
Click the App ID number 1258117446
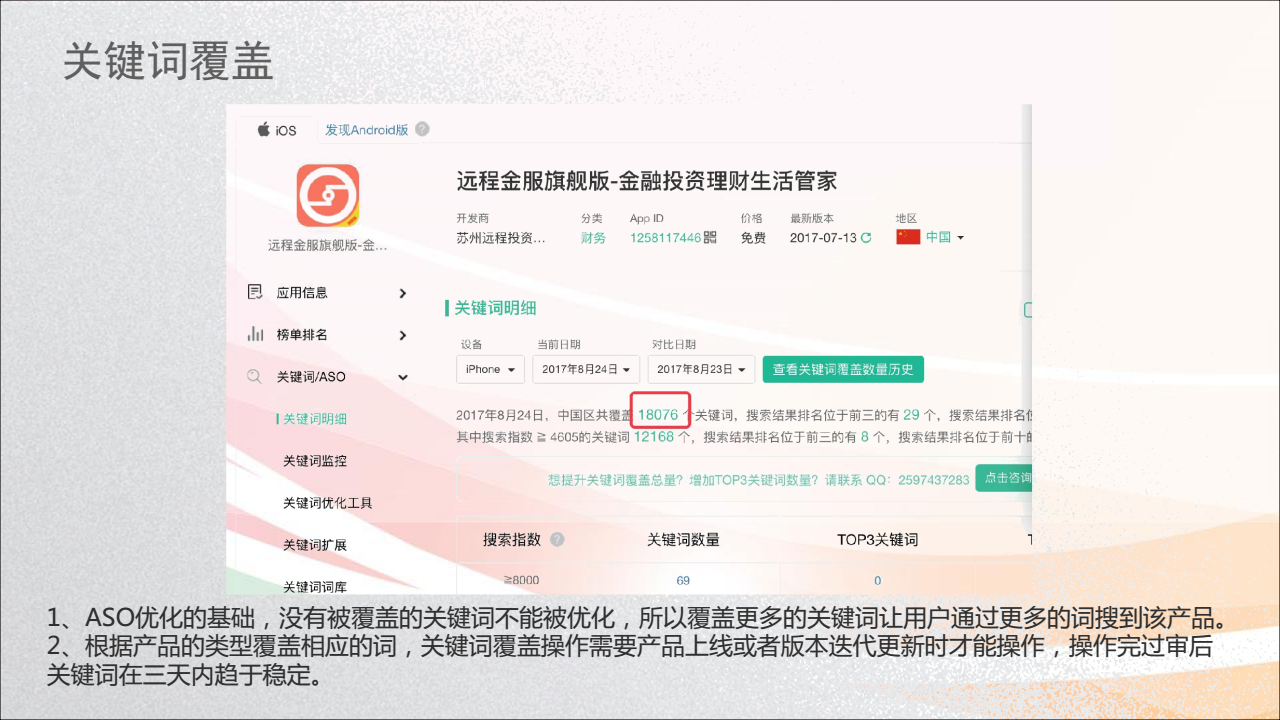[665, 238]
